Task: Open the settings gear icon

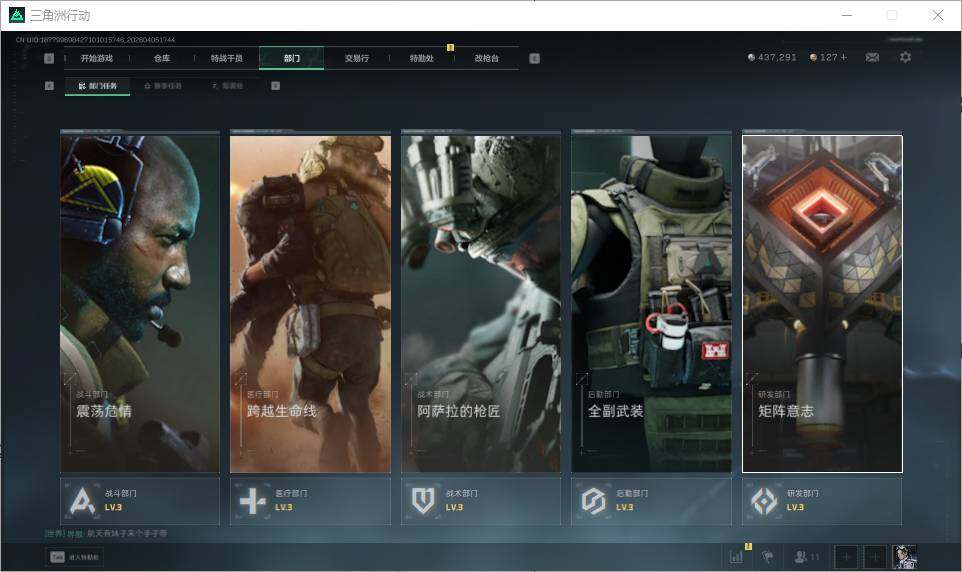Action: (x=905, y=58)
